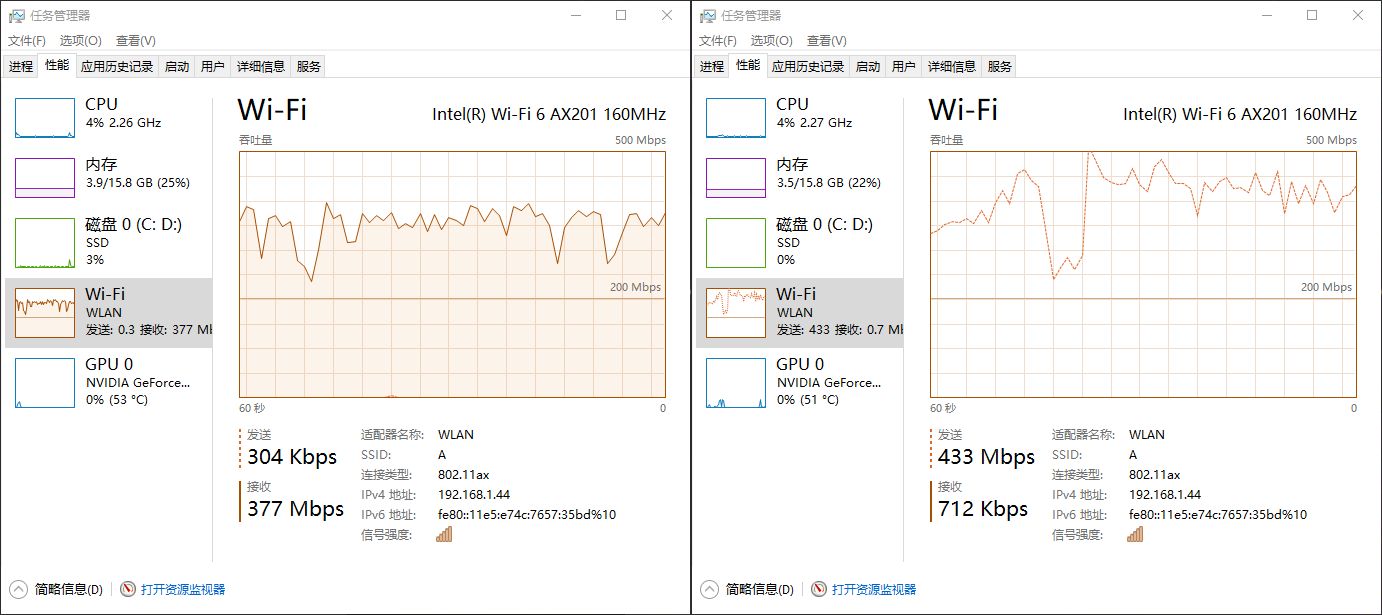The height and width of the screenshot is (615, 1382).
Task: Click Wi-Fi heading in left window
Action: pyautogui.click(x=272, y=109)
